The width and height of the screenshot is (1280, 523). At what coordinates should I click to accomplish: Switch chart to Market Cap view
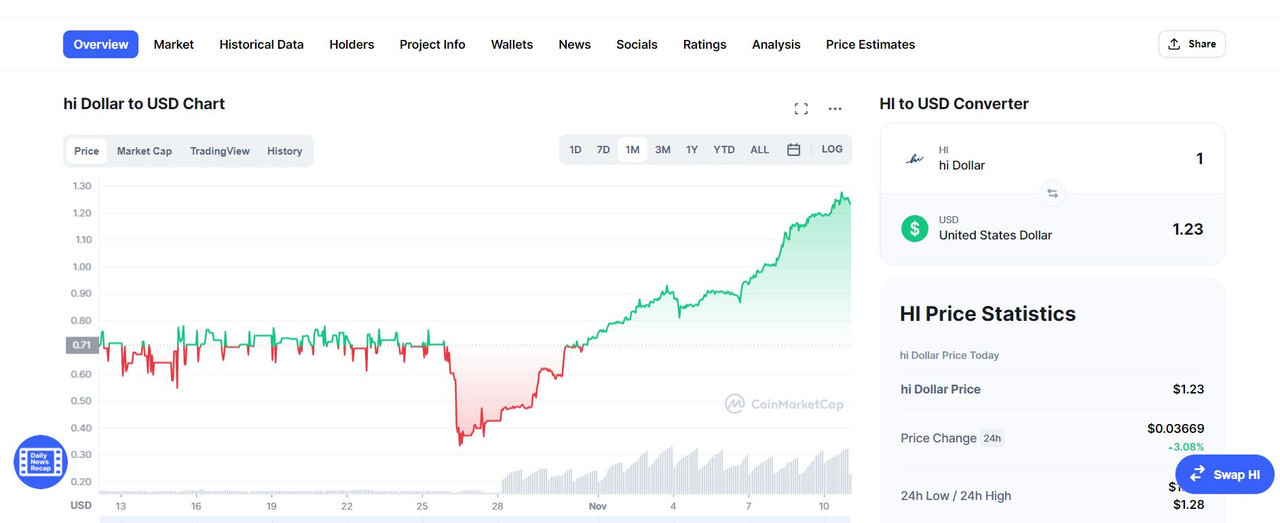144,151
